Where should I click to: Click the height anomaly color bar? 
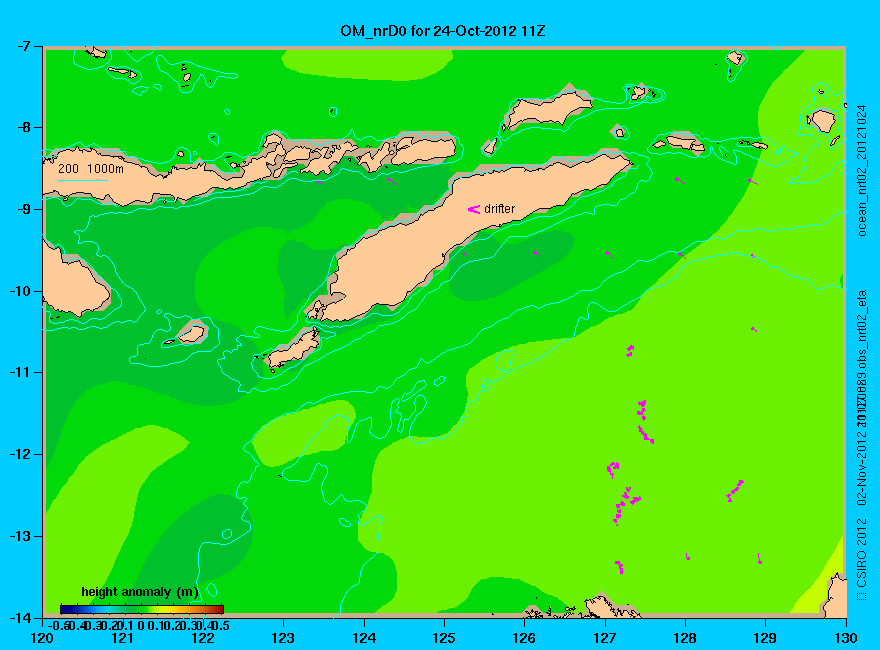(x=142, y=609)
